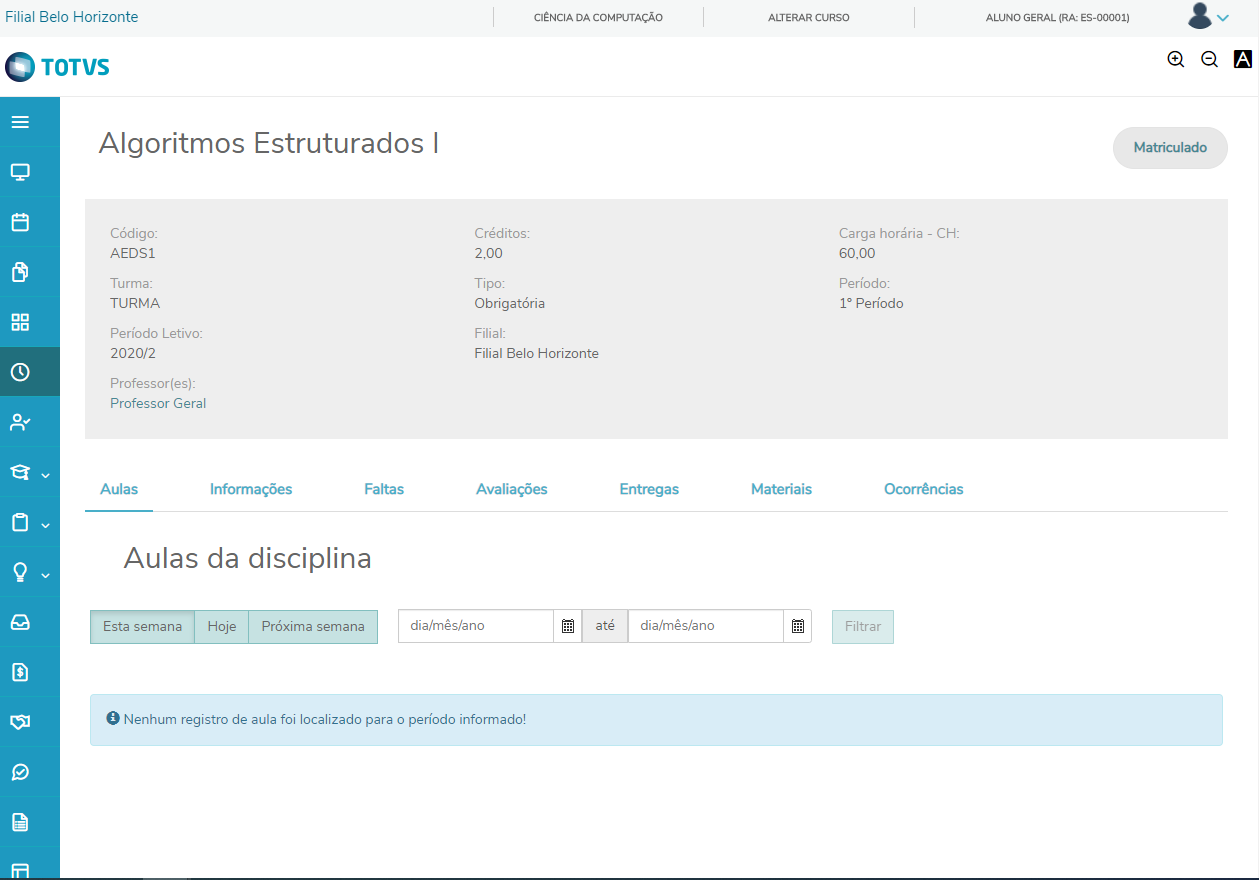This screenshot has width=1259, height=880.
Task: Click the zoom in magnifier icon
Action: coord(1176,59)
